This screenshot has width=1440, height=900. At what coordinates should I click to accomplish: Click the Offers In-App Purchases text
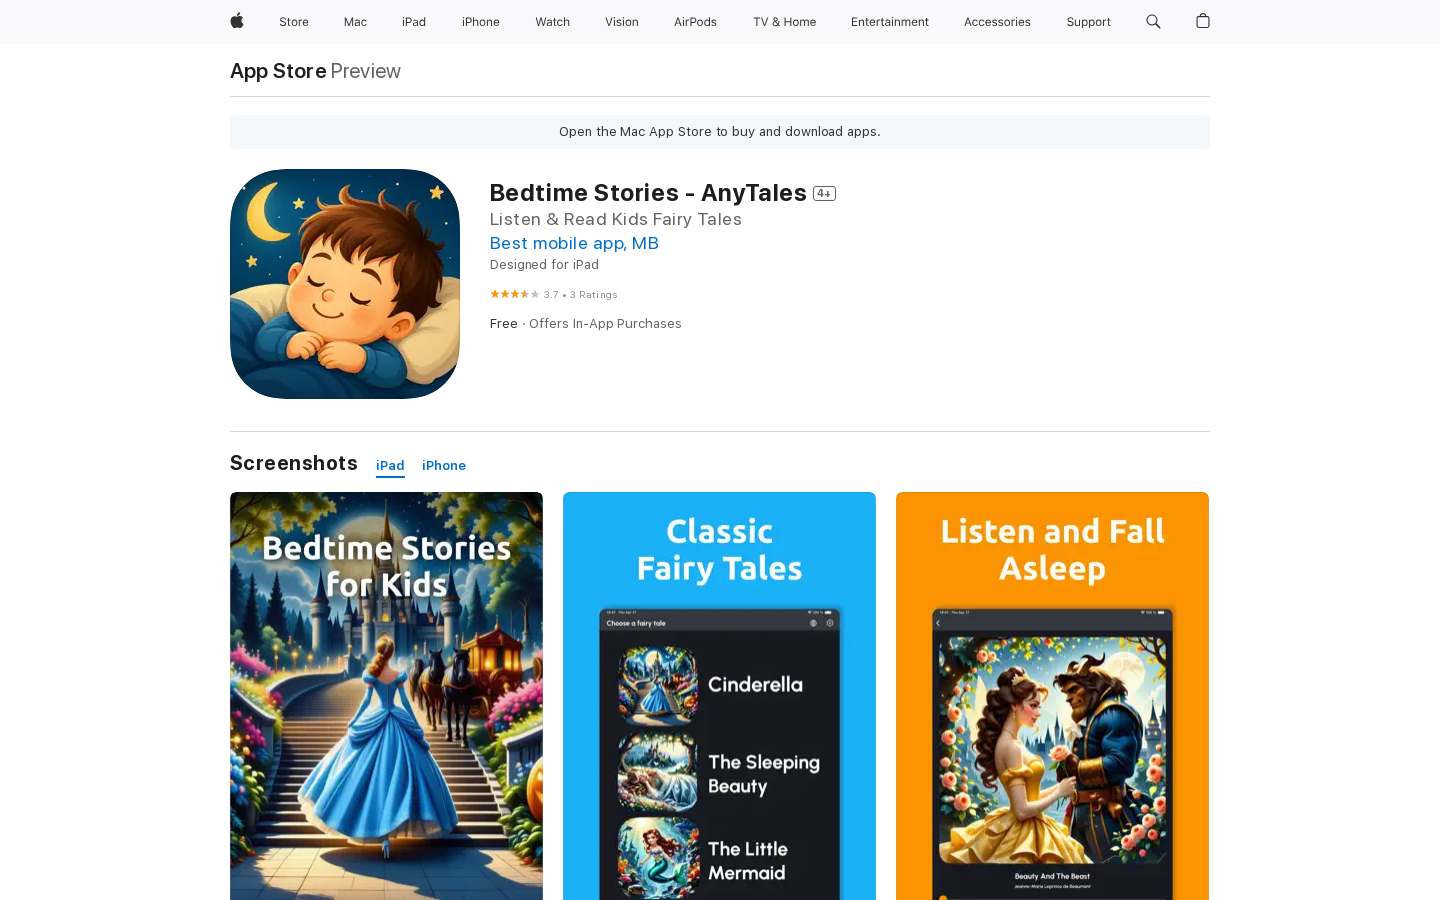[605, 324]
